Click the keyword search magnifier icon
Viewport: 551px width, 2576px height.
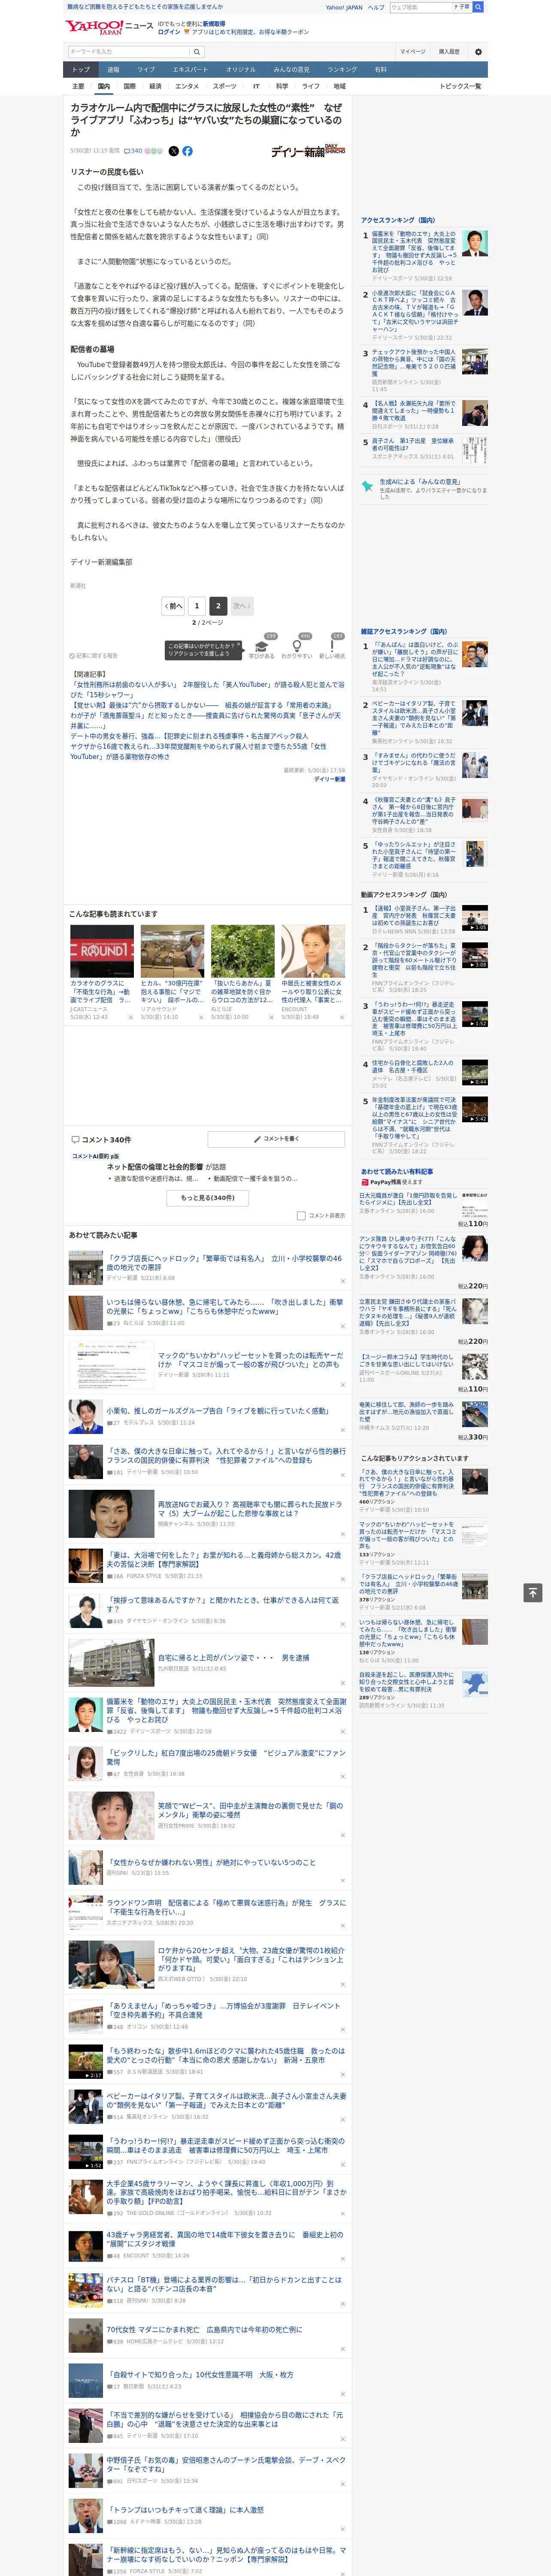click(x=197, y=52)
